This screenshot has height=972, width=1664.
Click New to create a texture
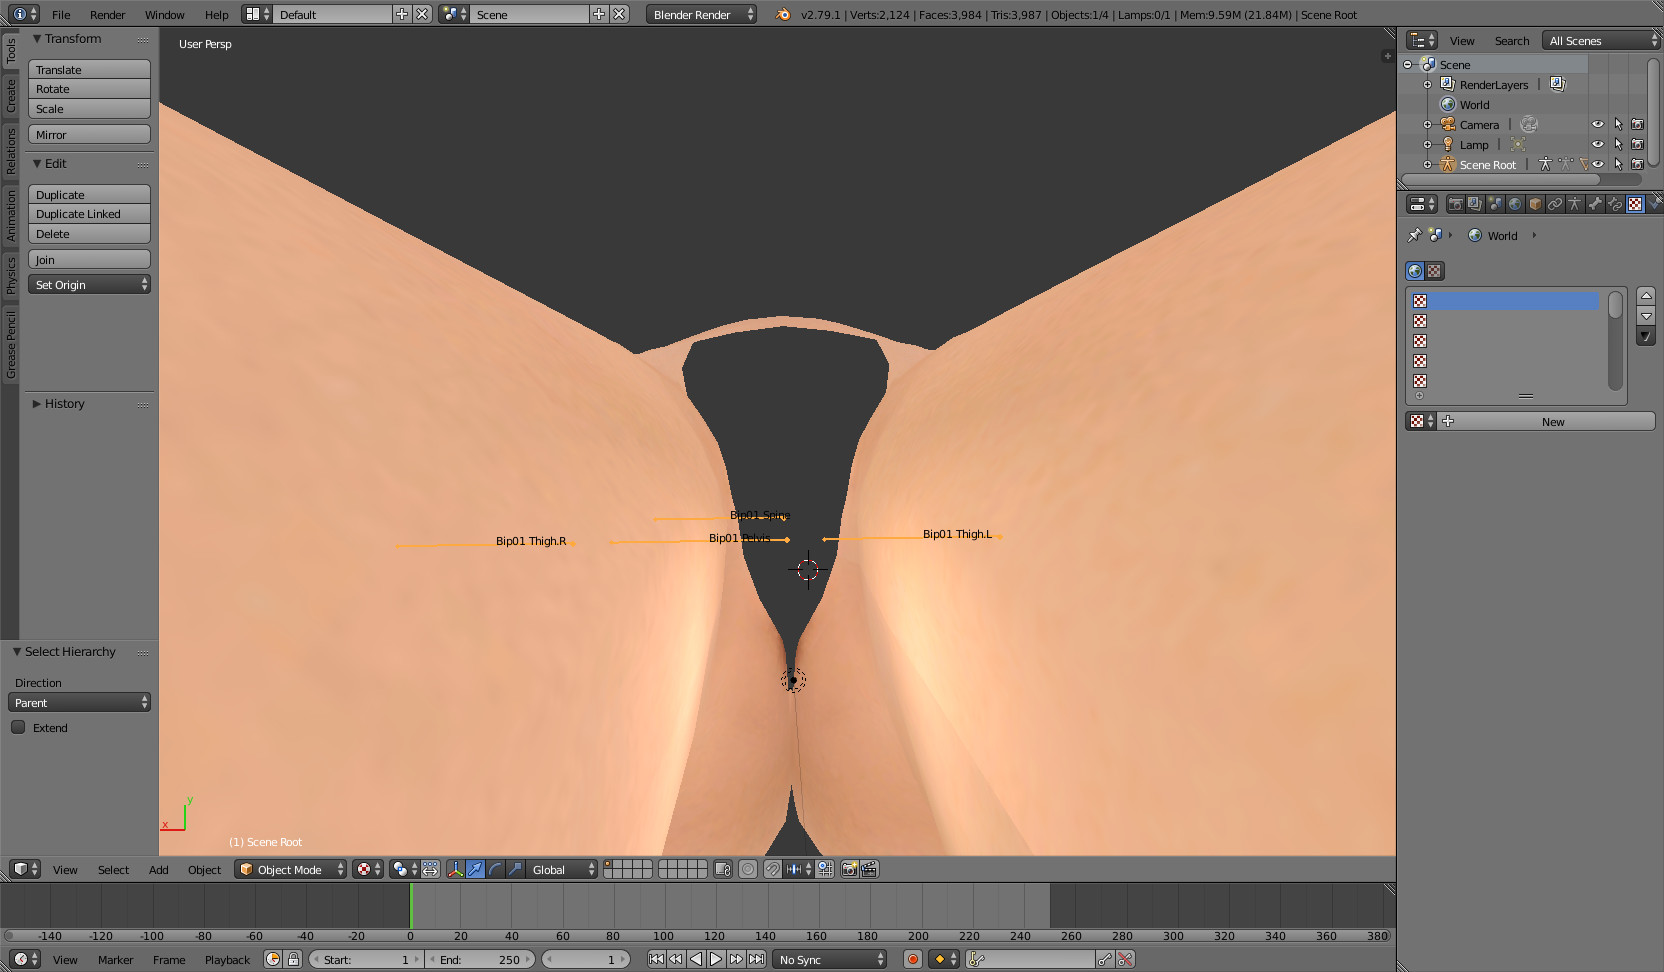coord(1548,421)
